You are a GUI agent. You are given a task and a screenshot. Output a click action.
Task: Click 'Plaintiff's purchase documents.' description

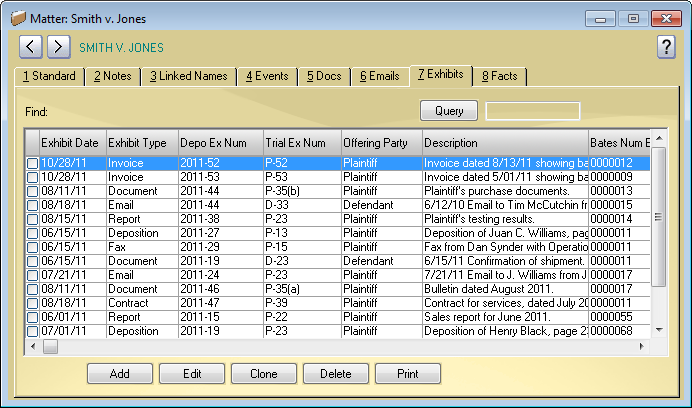click(x=505, y=191)
